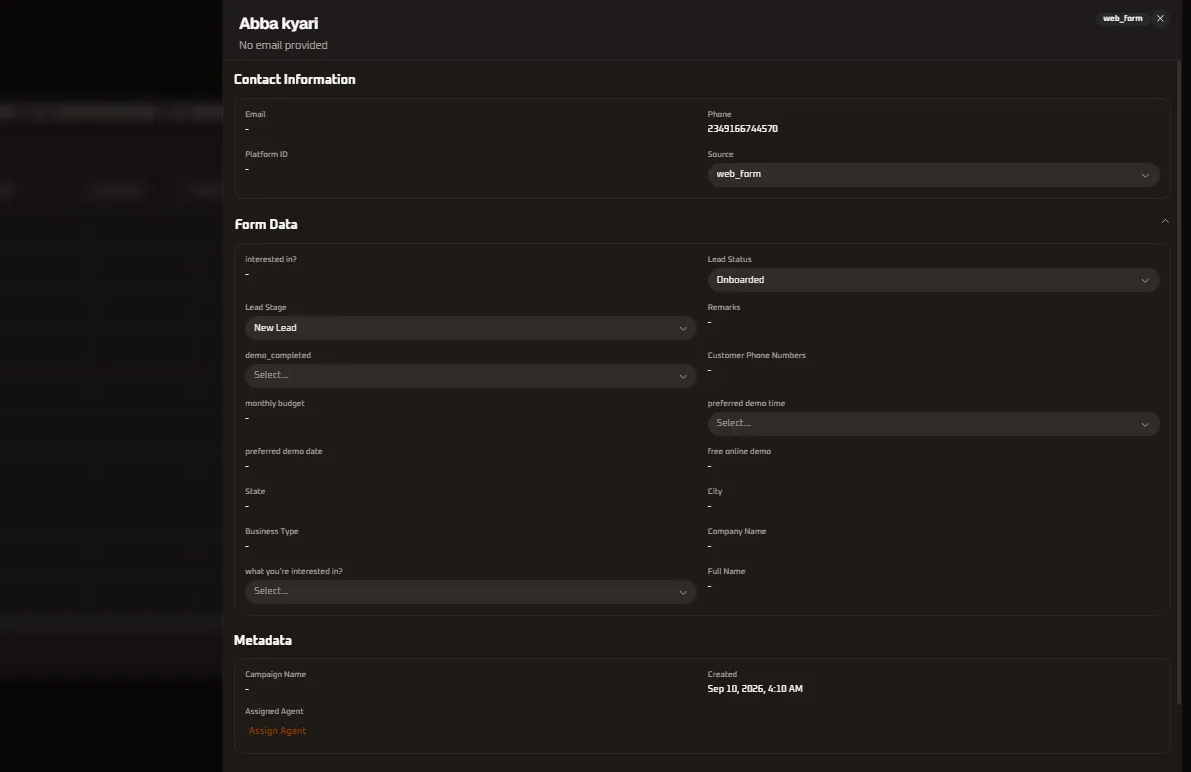This screenshot has width=1191, height=772.
Task: Click the Remarks field label
Action: point(723,308)
